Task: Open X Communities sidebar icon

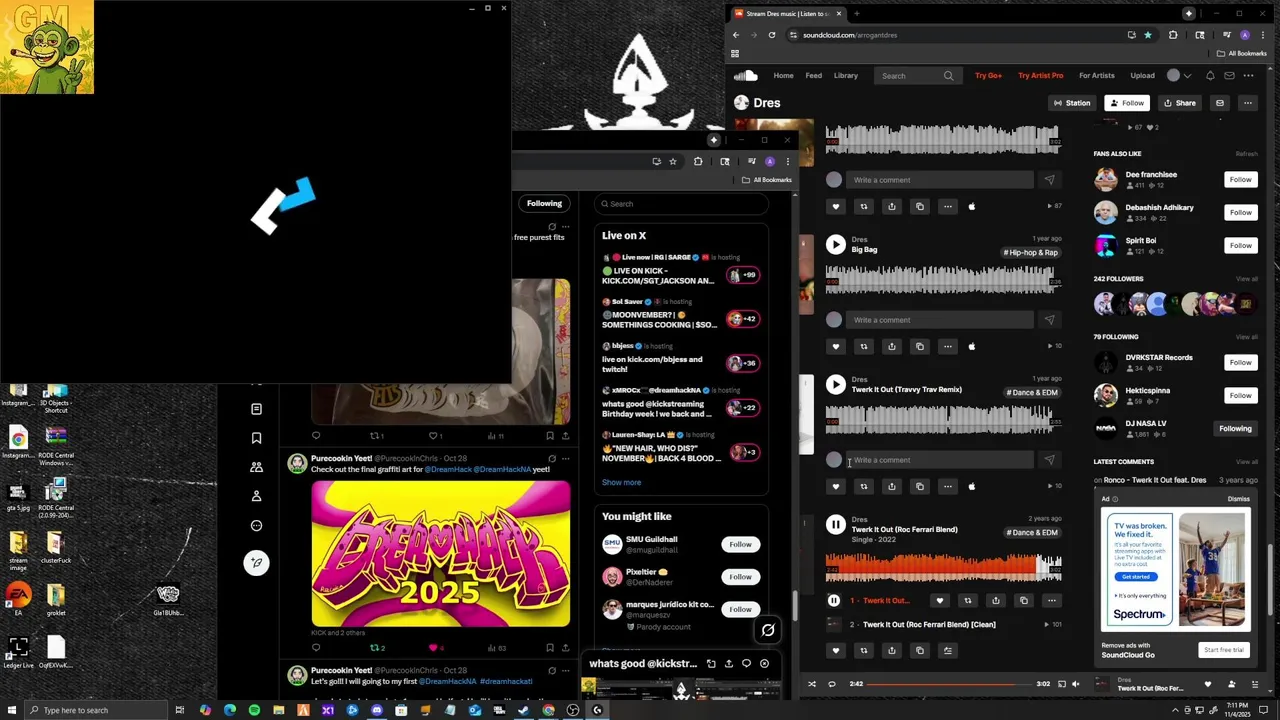Action: (x=256, y=467)
